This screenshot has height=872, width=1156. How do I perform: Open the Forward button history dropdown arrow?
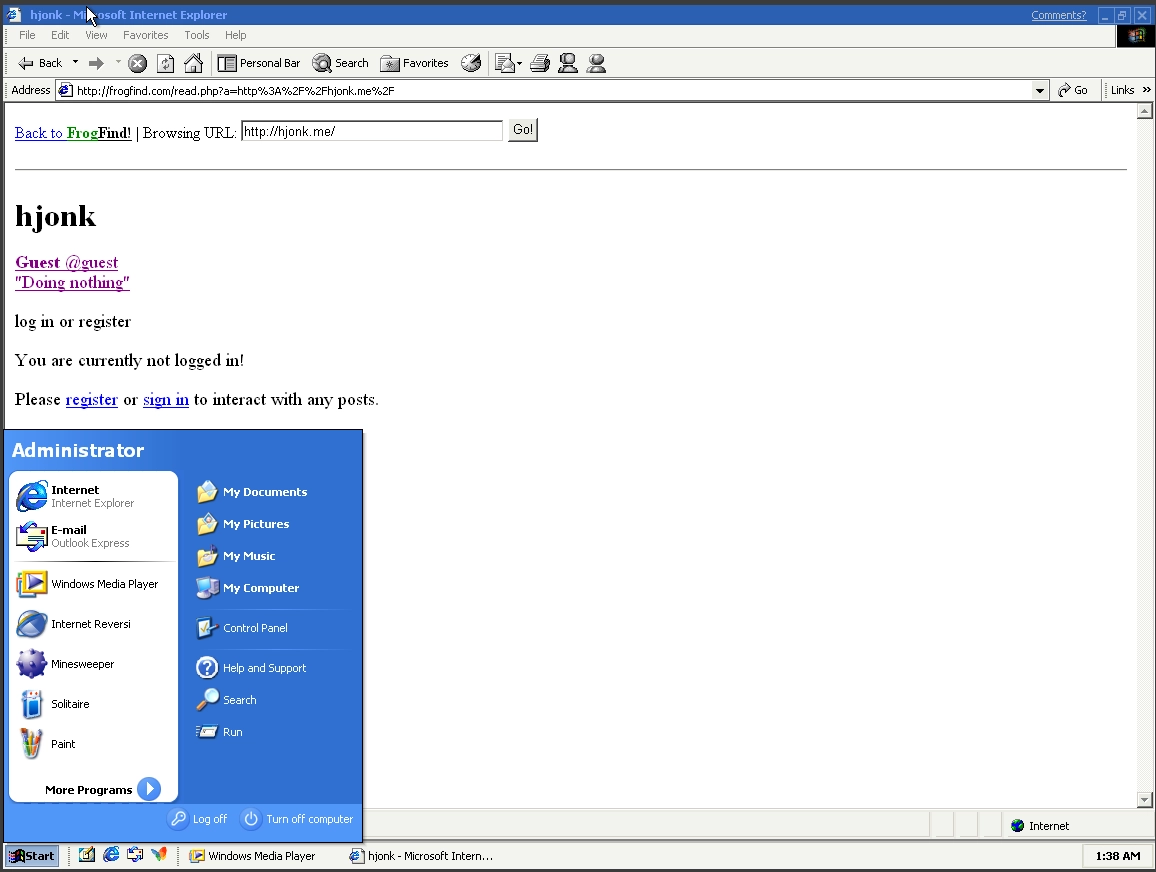tap(118, 63)
